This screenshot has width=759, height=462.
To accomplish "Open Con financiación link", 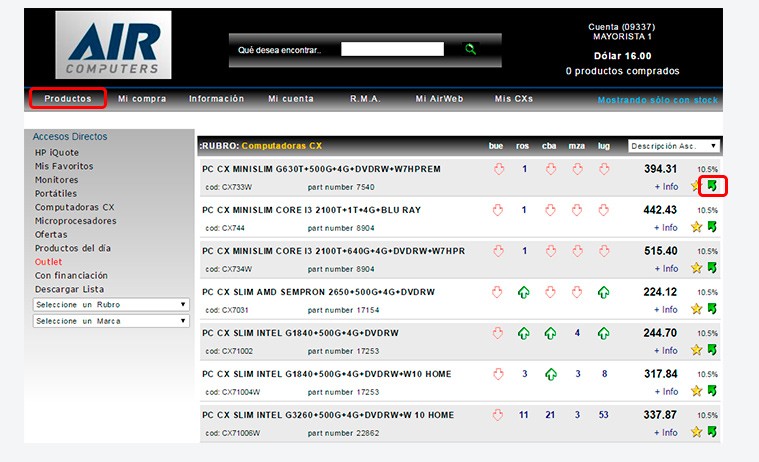I will point(71,275).
